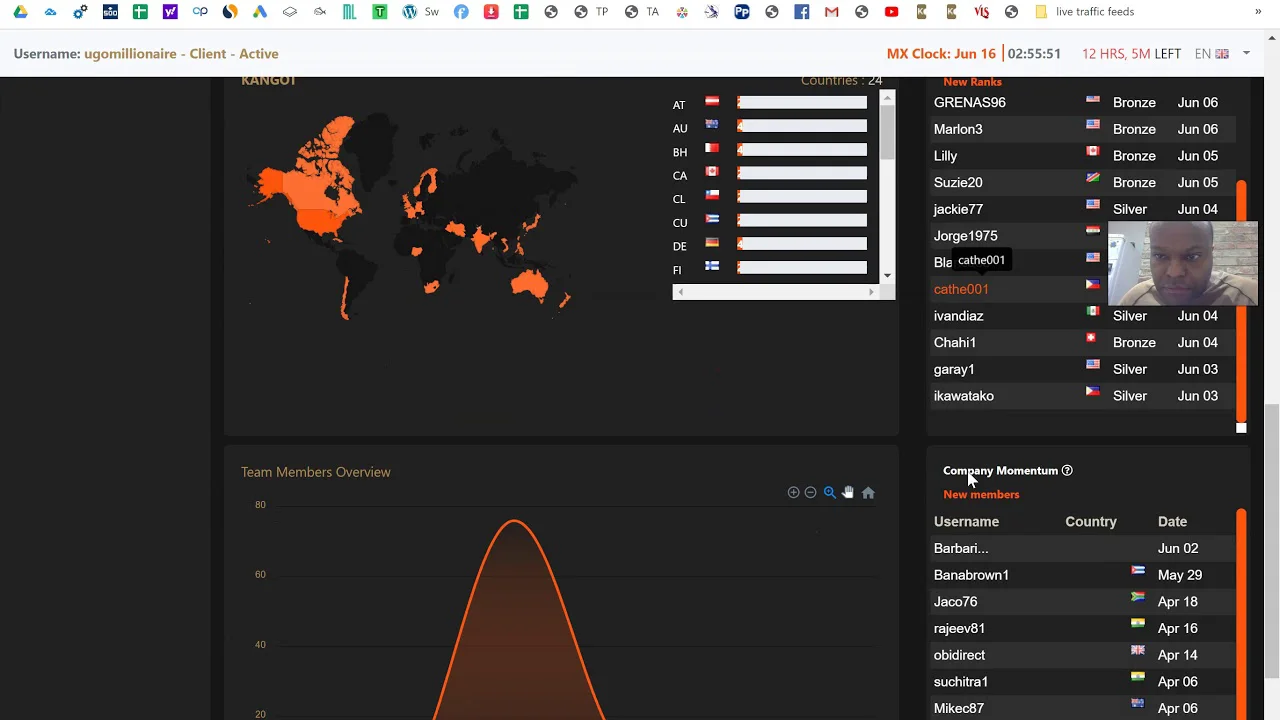Click the cathe001 username link
This screenshot has width=1280, height=720.
pyautogui.click(x=961, y=289)
